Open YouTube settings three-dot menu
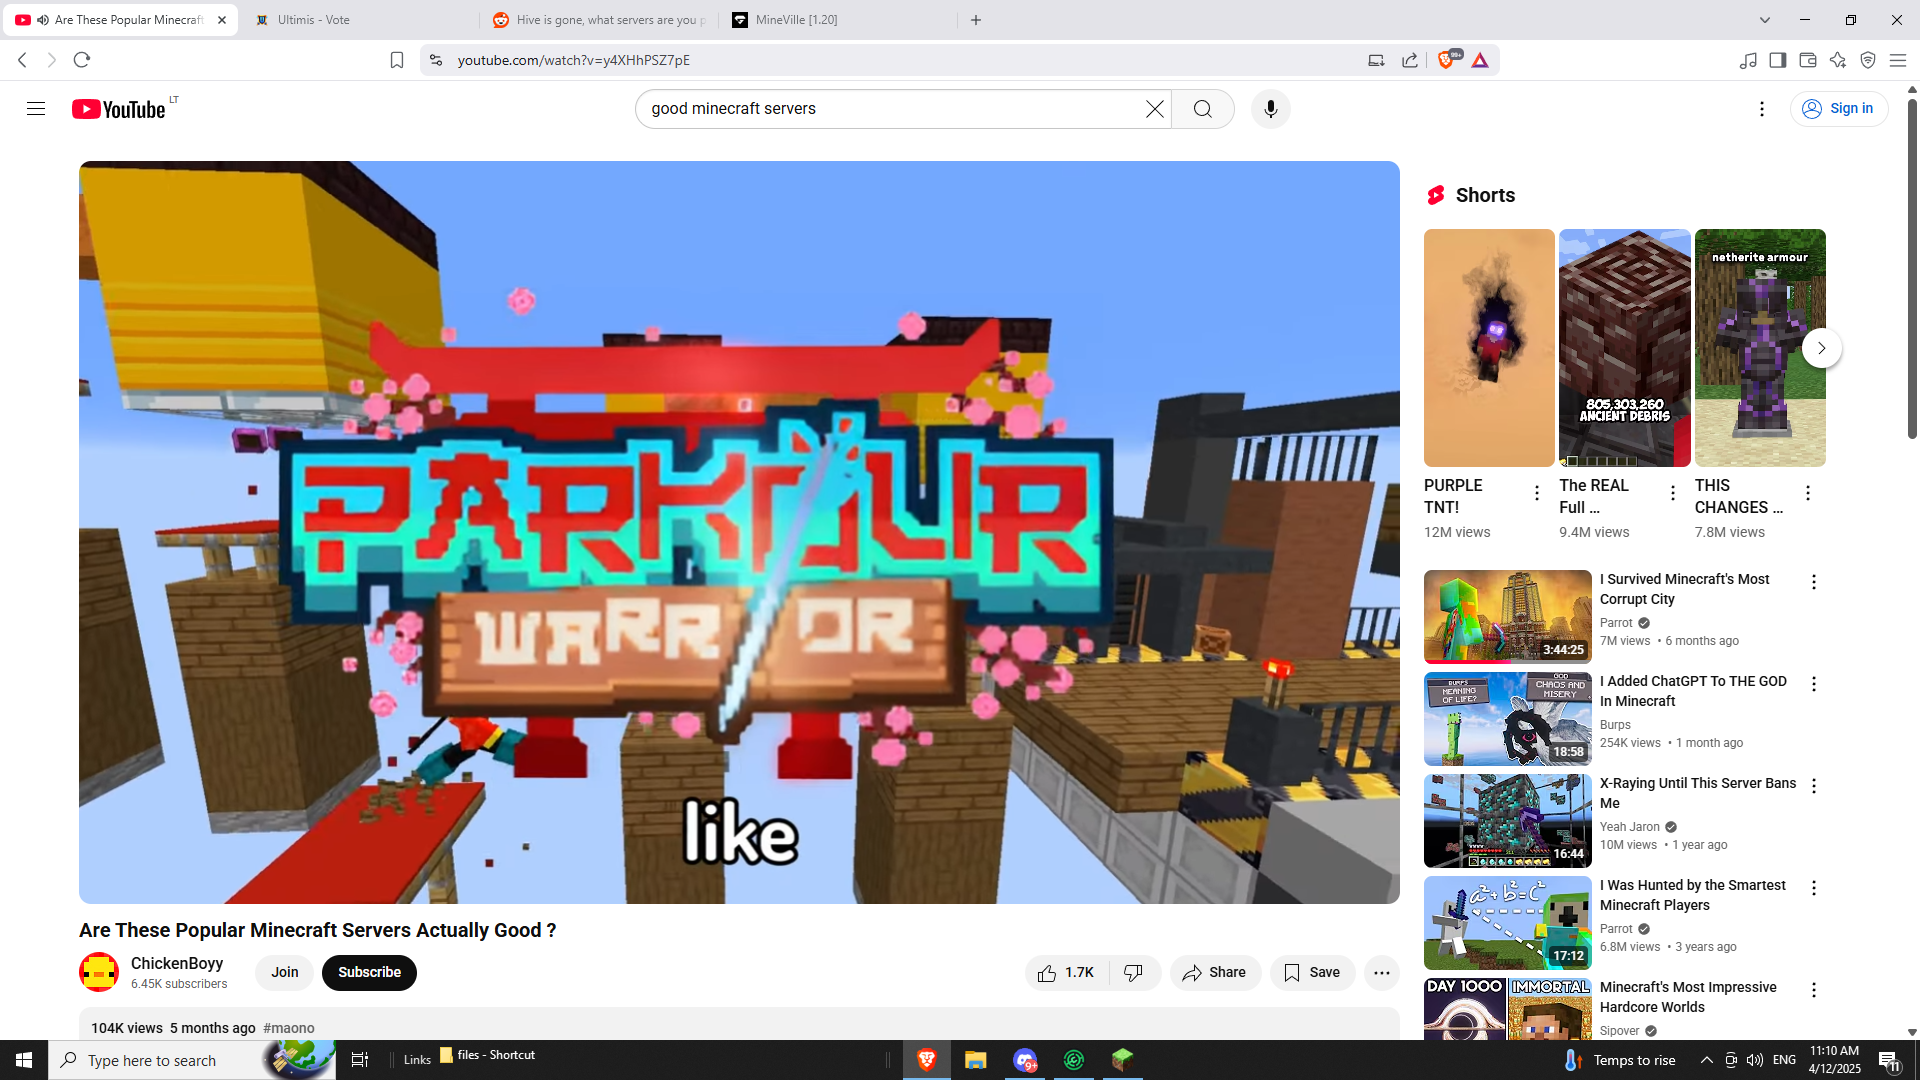 pos(1762,109)
